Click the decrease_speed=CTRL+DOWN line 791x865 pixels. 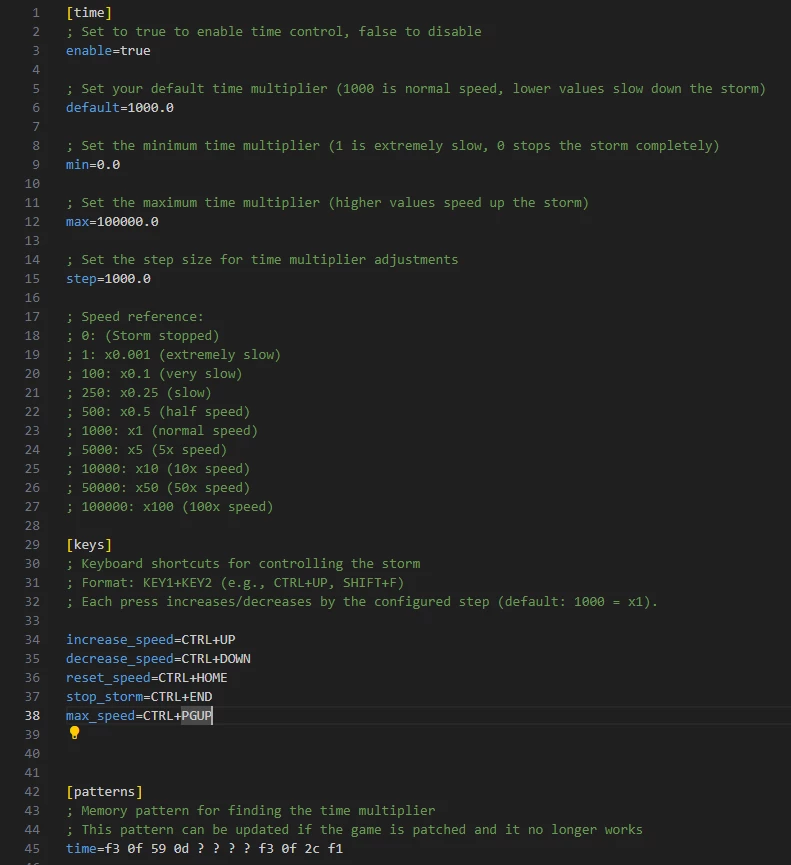(158, 658)
